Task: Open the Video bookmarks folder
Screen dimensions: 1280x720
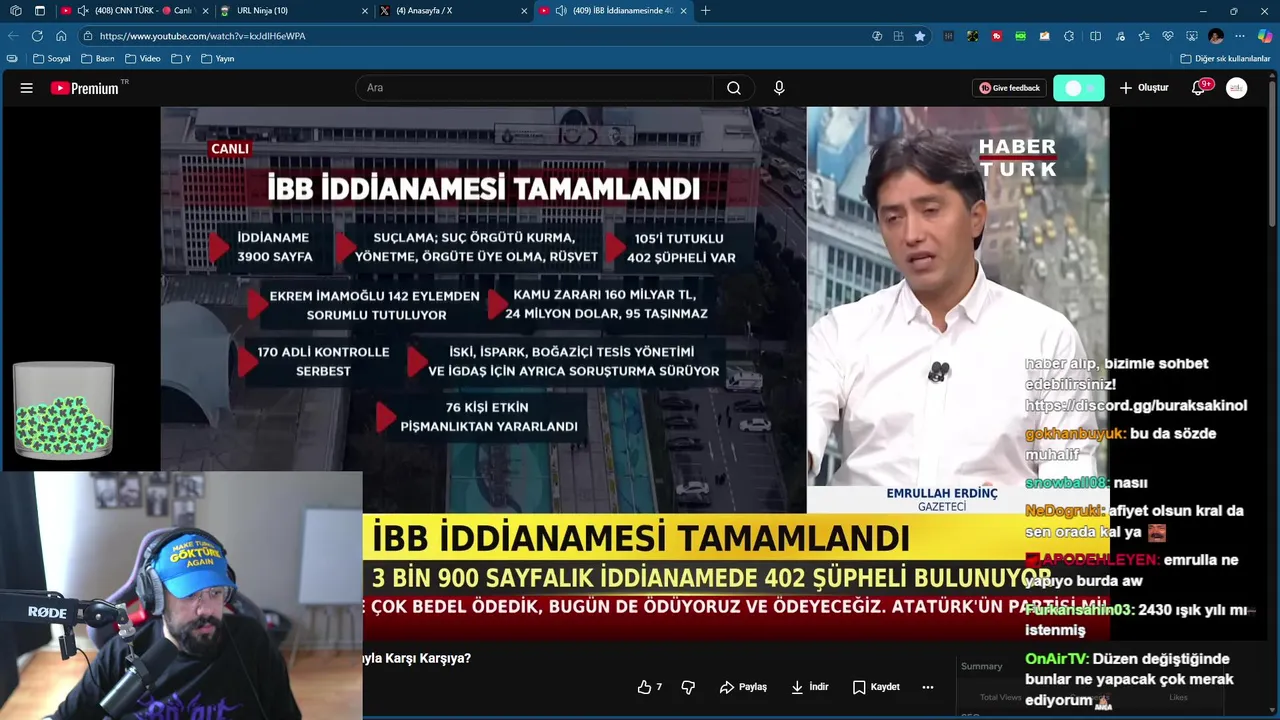Action: [x=142, y=59]
